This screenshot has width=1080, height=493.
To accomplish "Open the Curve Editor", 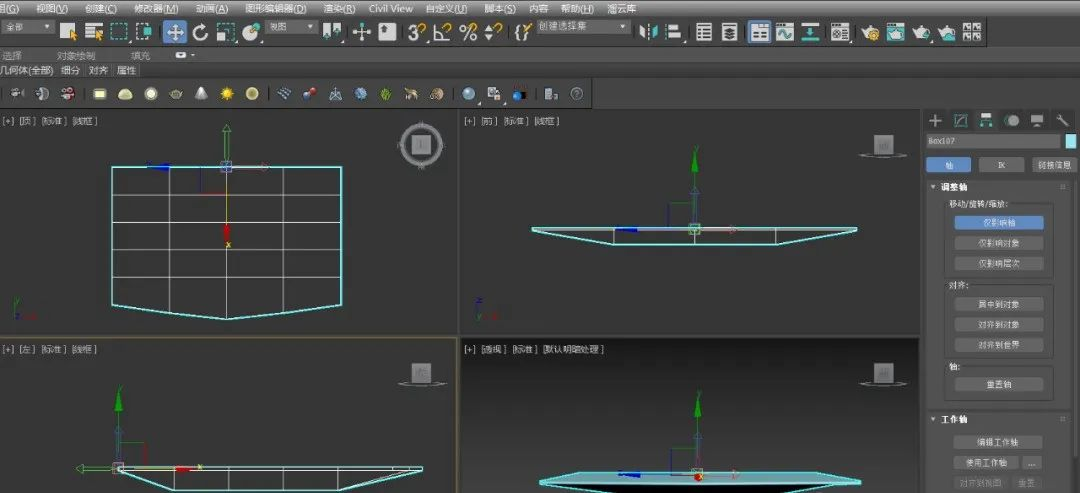I will pos(785,32).
